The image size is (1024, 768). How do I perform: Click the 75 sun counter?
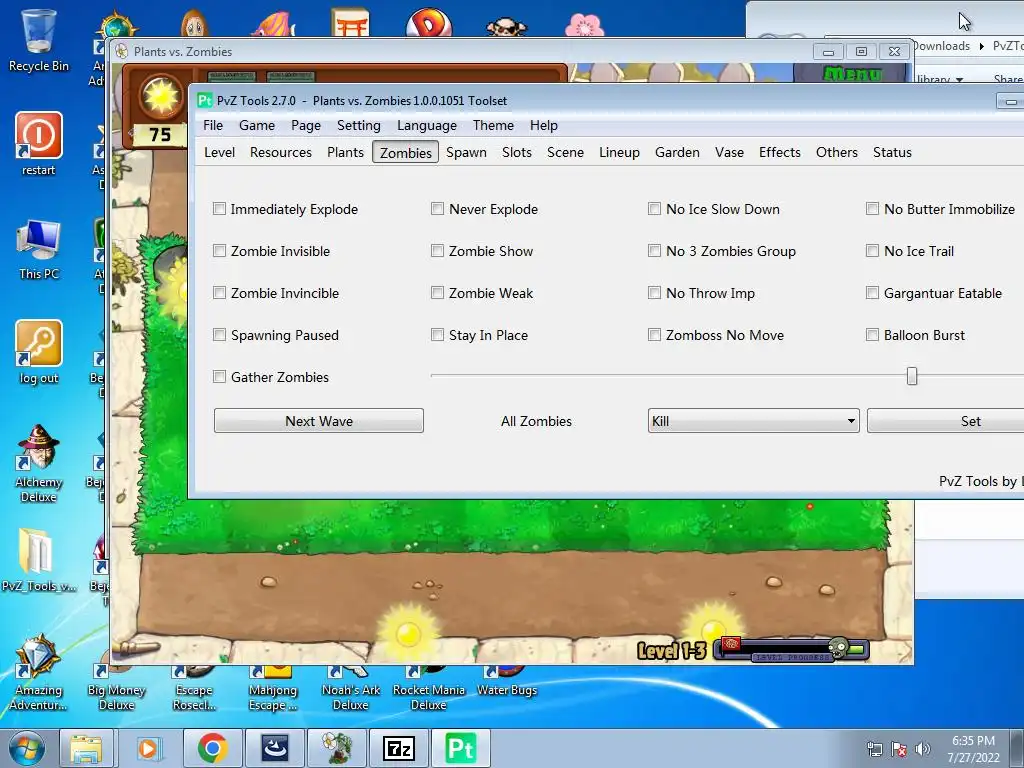pos(160,135)
